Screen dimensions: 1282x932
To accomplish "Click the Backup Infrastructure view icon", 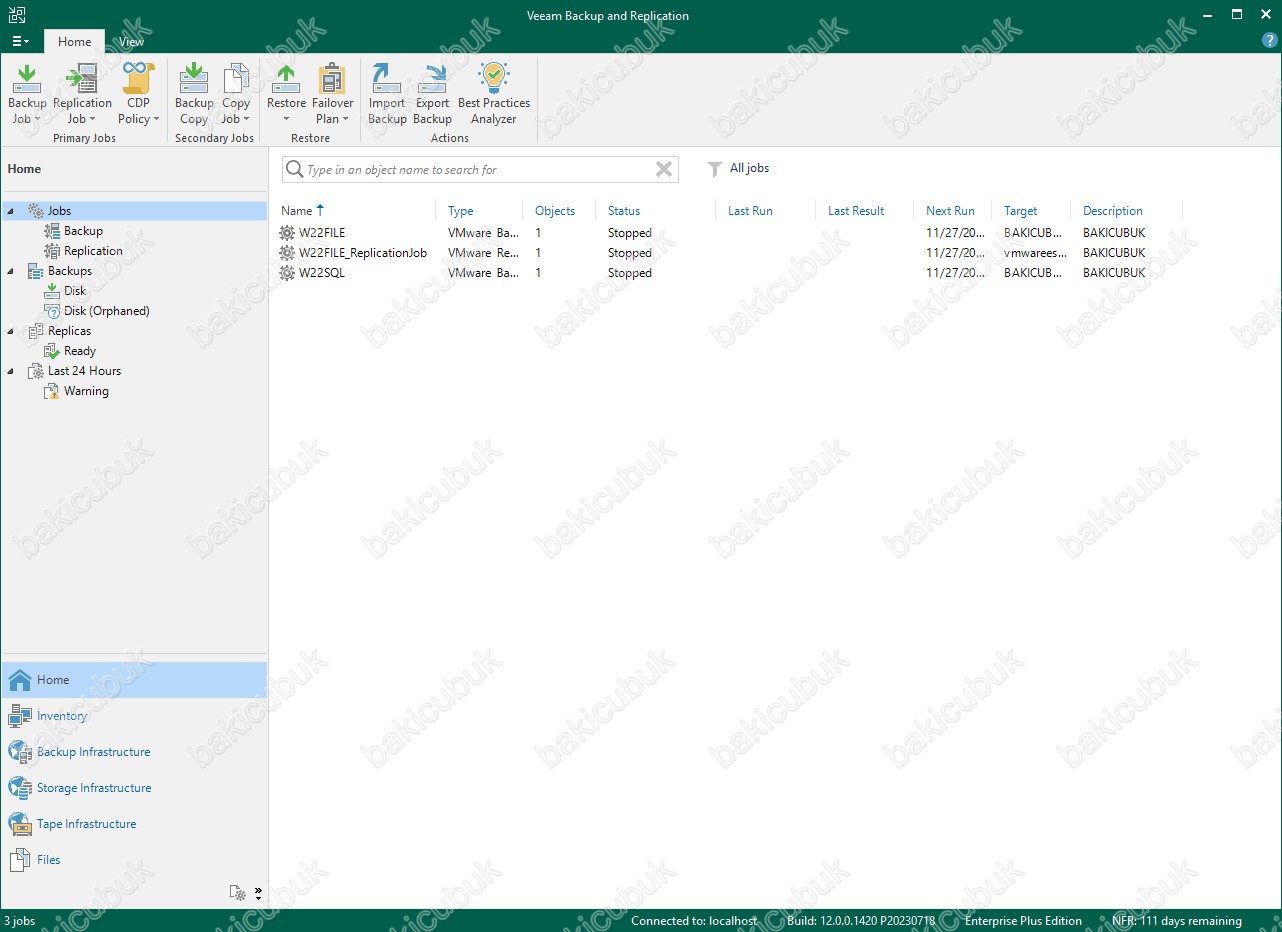I will 20,752.
